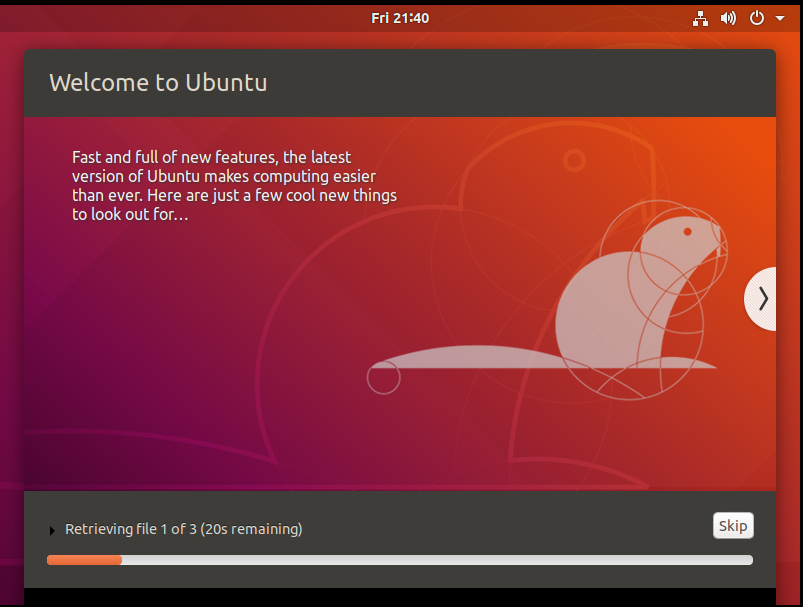Click the beaver illustration in slide
Viewport: 803px width, 607px height.
pyautogui.click(x=546, y=302)
